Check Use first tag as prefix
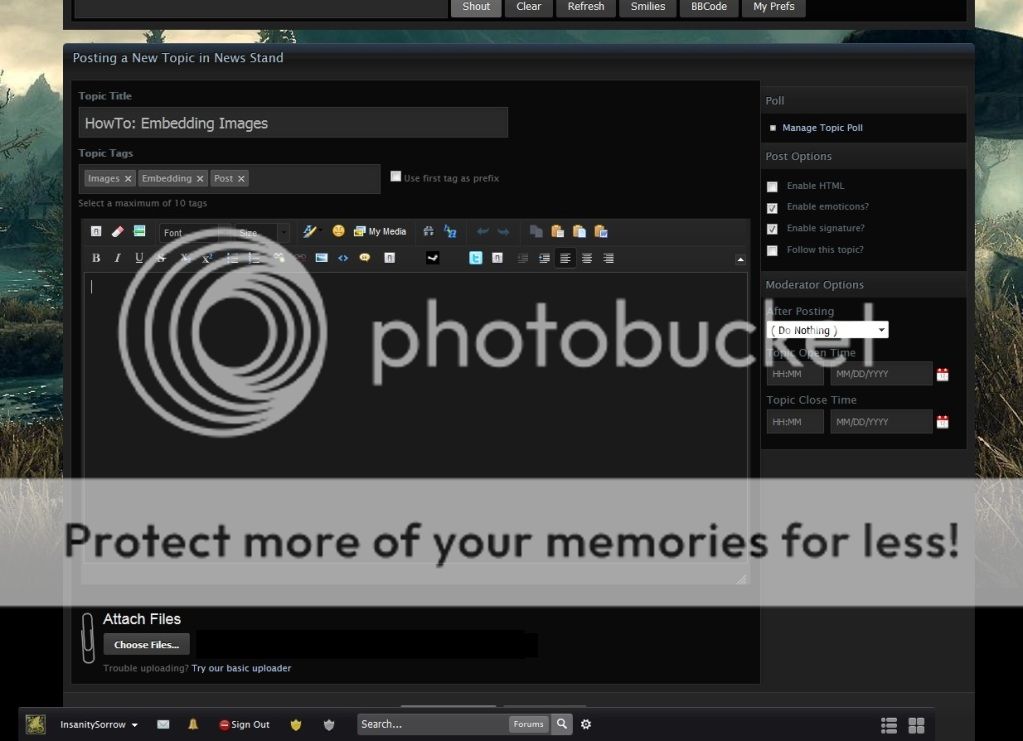 395,176
